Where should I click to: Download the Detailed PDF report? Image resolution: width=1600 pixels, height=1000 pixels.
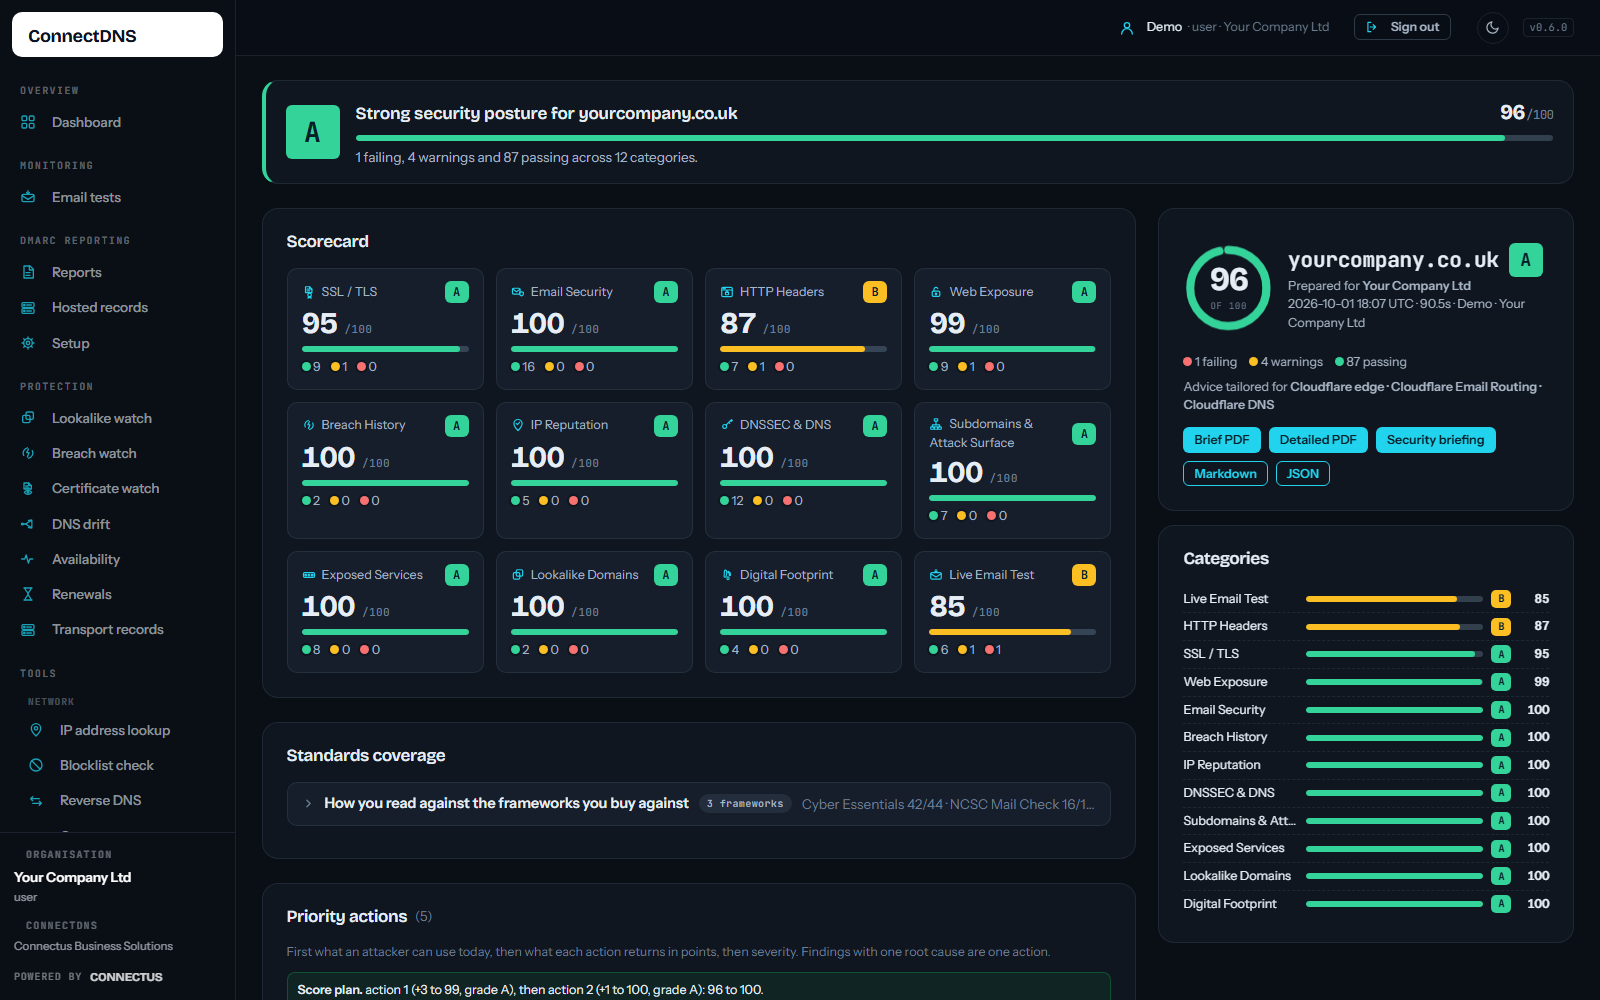[x=1318, y=440]
